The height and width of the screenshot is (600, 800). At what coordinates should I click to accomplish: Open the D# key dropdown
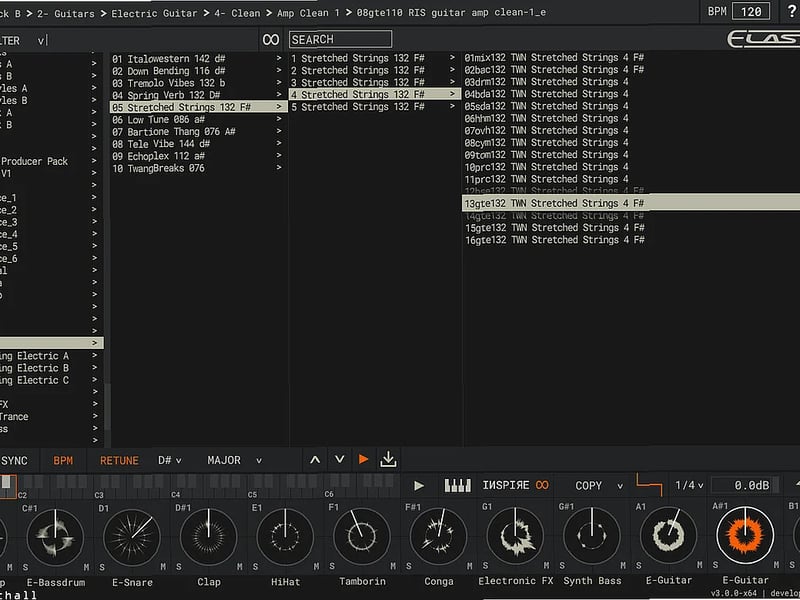point(169,460)
